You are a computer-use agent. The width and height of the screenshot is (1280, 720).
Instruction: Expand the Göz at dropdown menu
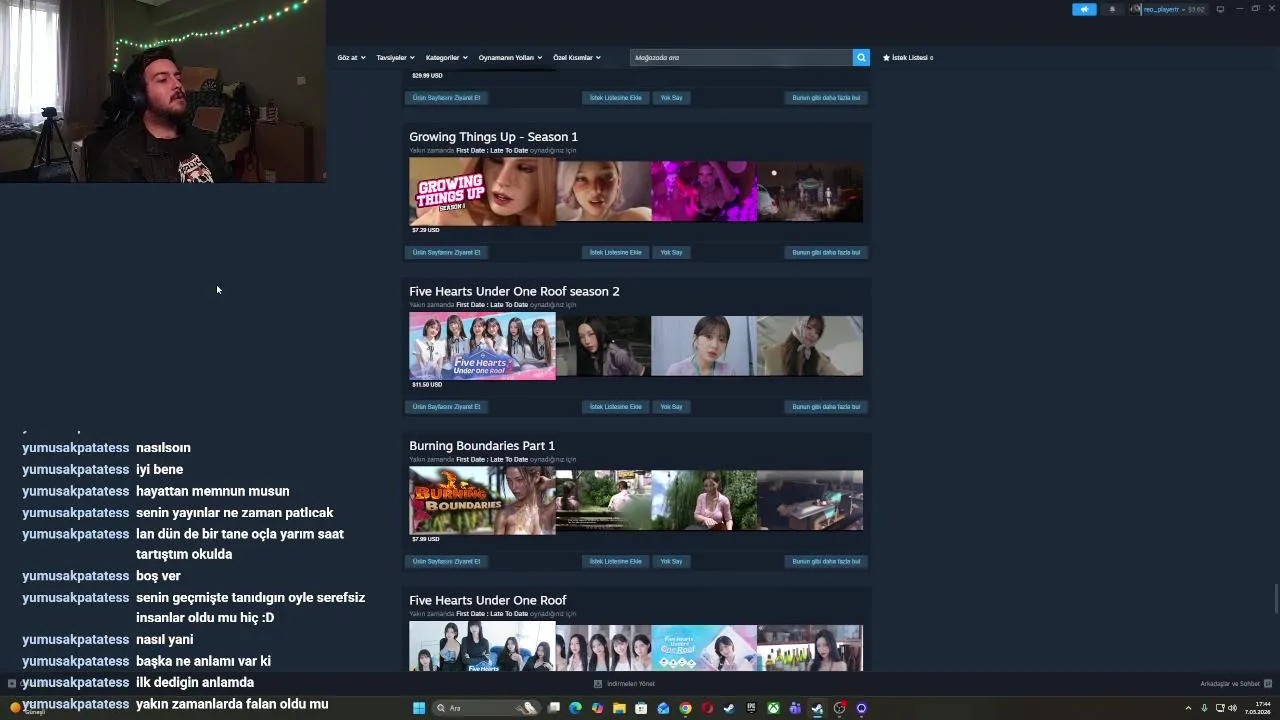pyautogui.click(x=352, y=58)
